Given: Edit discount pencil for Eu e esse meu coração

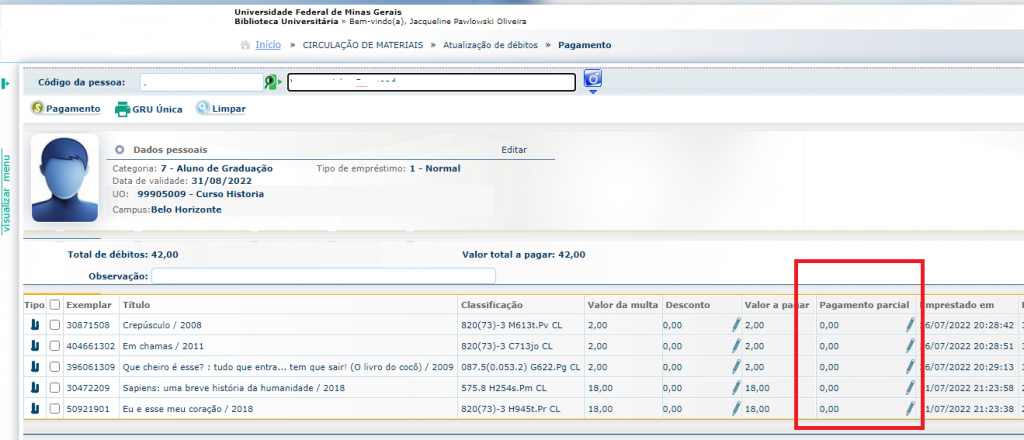Looking at the screenshot, I should [736, 409].
